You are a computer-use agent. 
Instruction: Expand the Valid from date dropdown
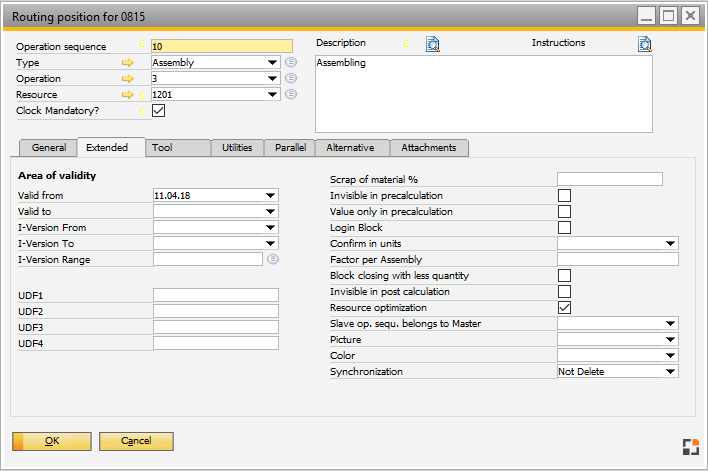[x=271, y=196]
